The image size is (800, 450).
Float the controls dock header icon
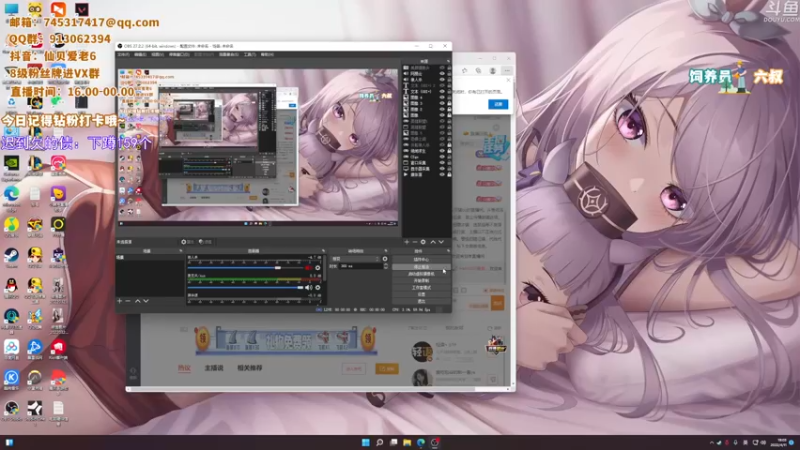tap(448, 251)
